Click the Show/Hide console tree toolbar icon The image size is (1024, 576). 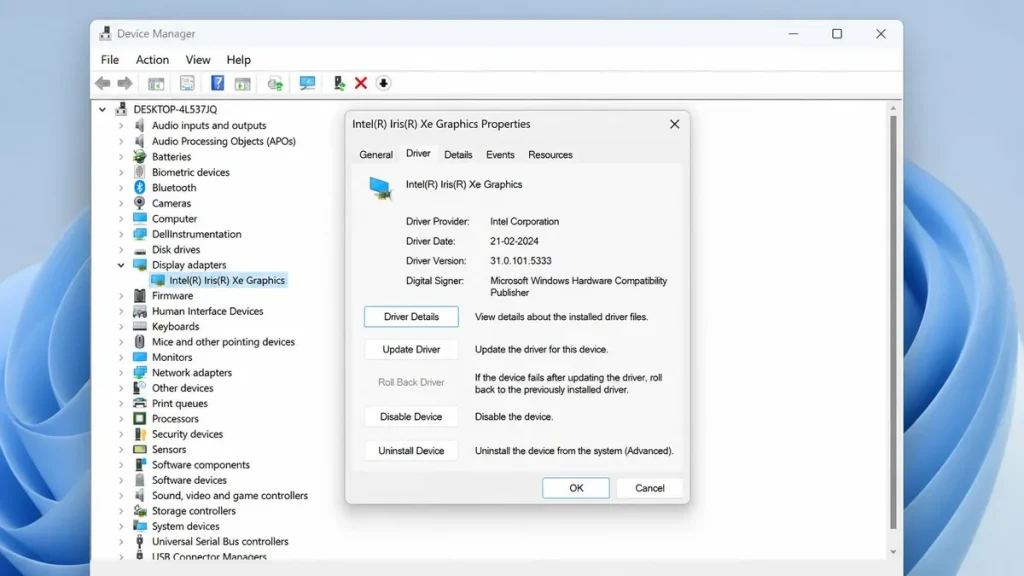[155, 84]
